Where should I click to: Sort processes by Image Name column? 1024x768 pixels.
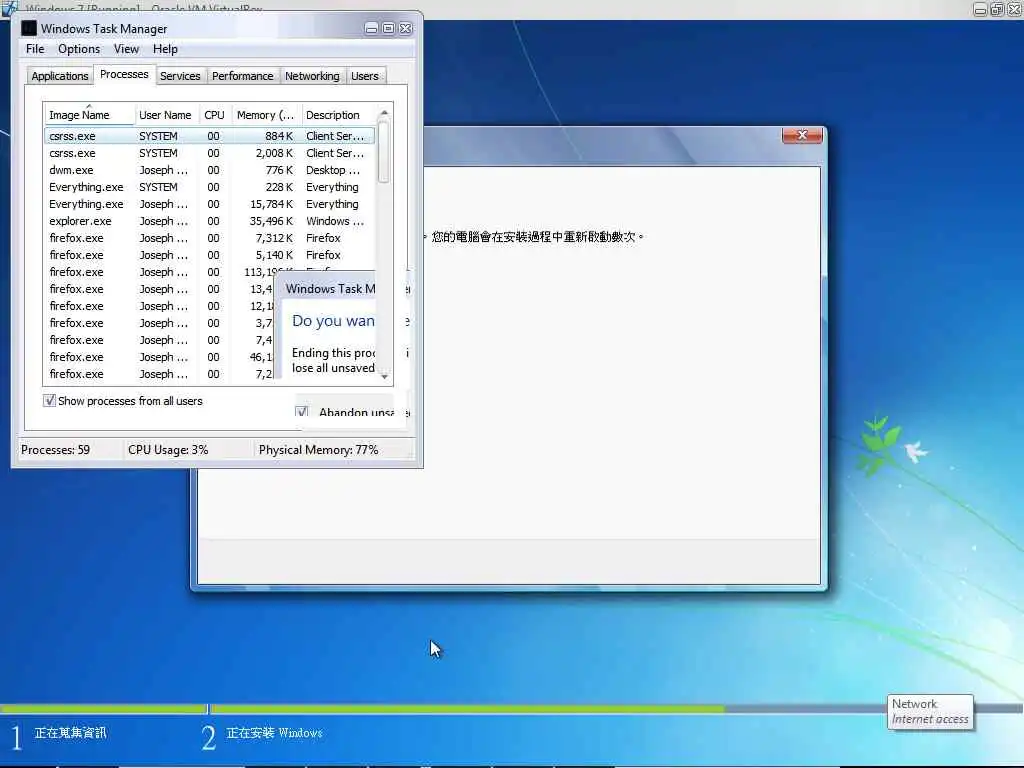coord(89,115)
